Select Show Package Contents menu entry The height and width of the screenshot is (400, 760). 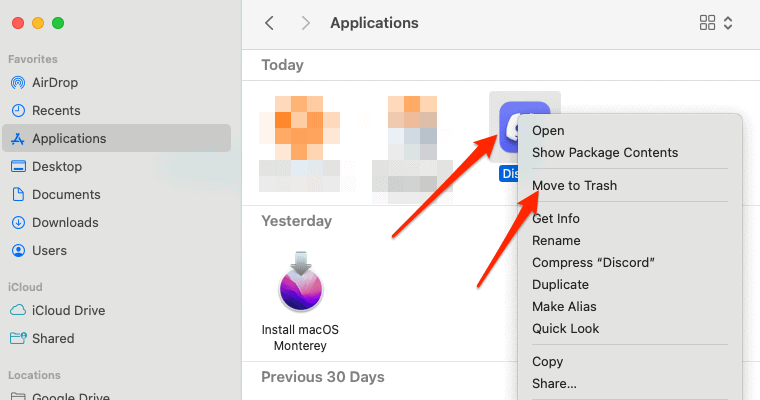(x=605, y=153)
